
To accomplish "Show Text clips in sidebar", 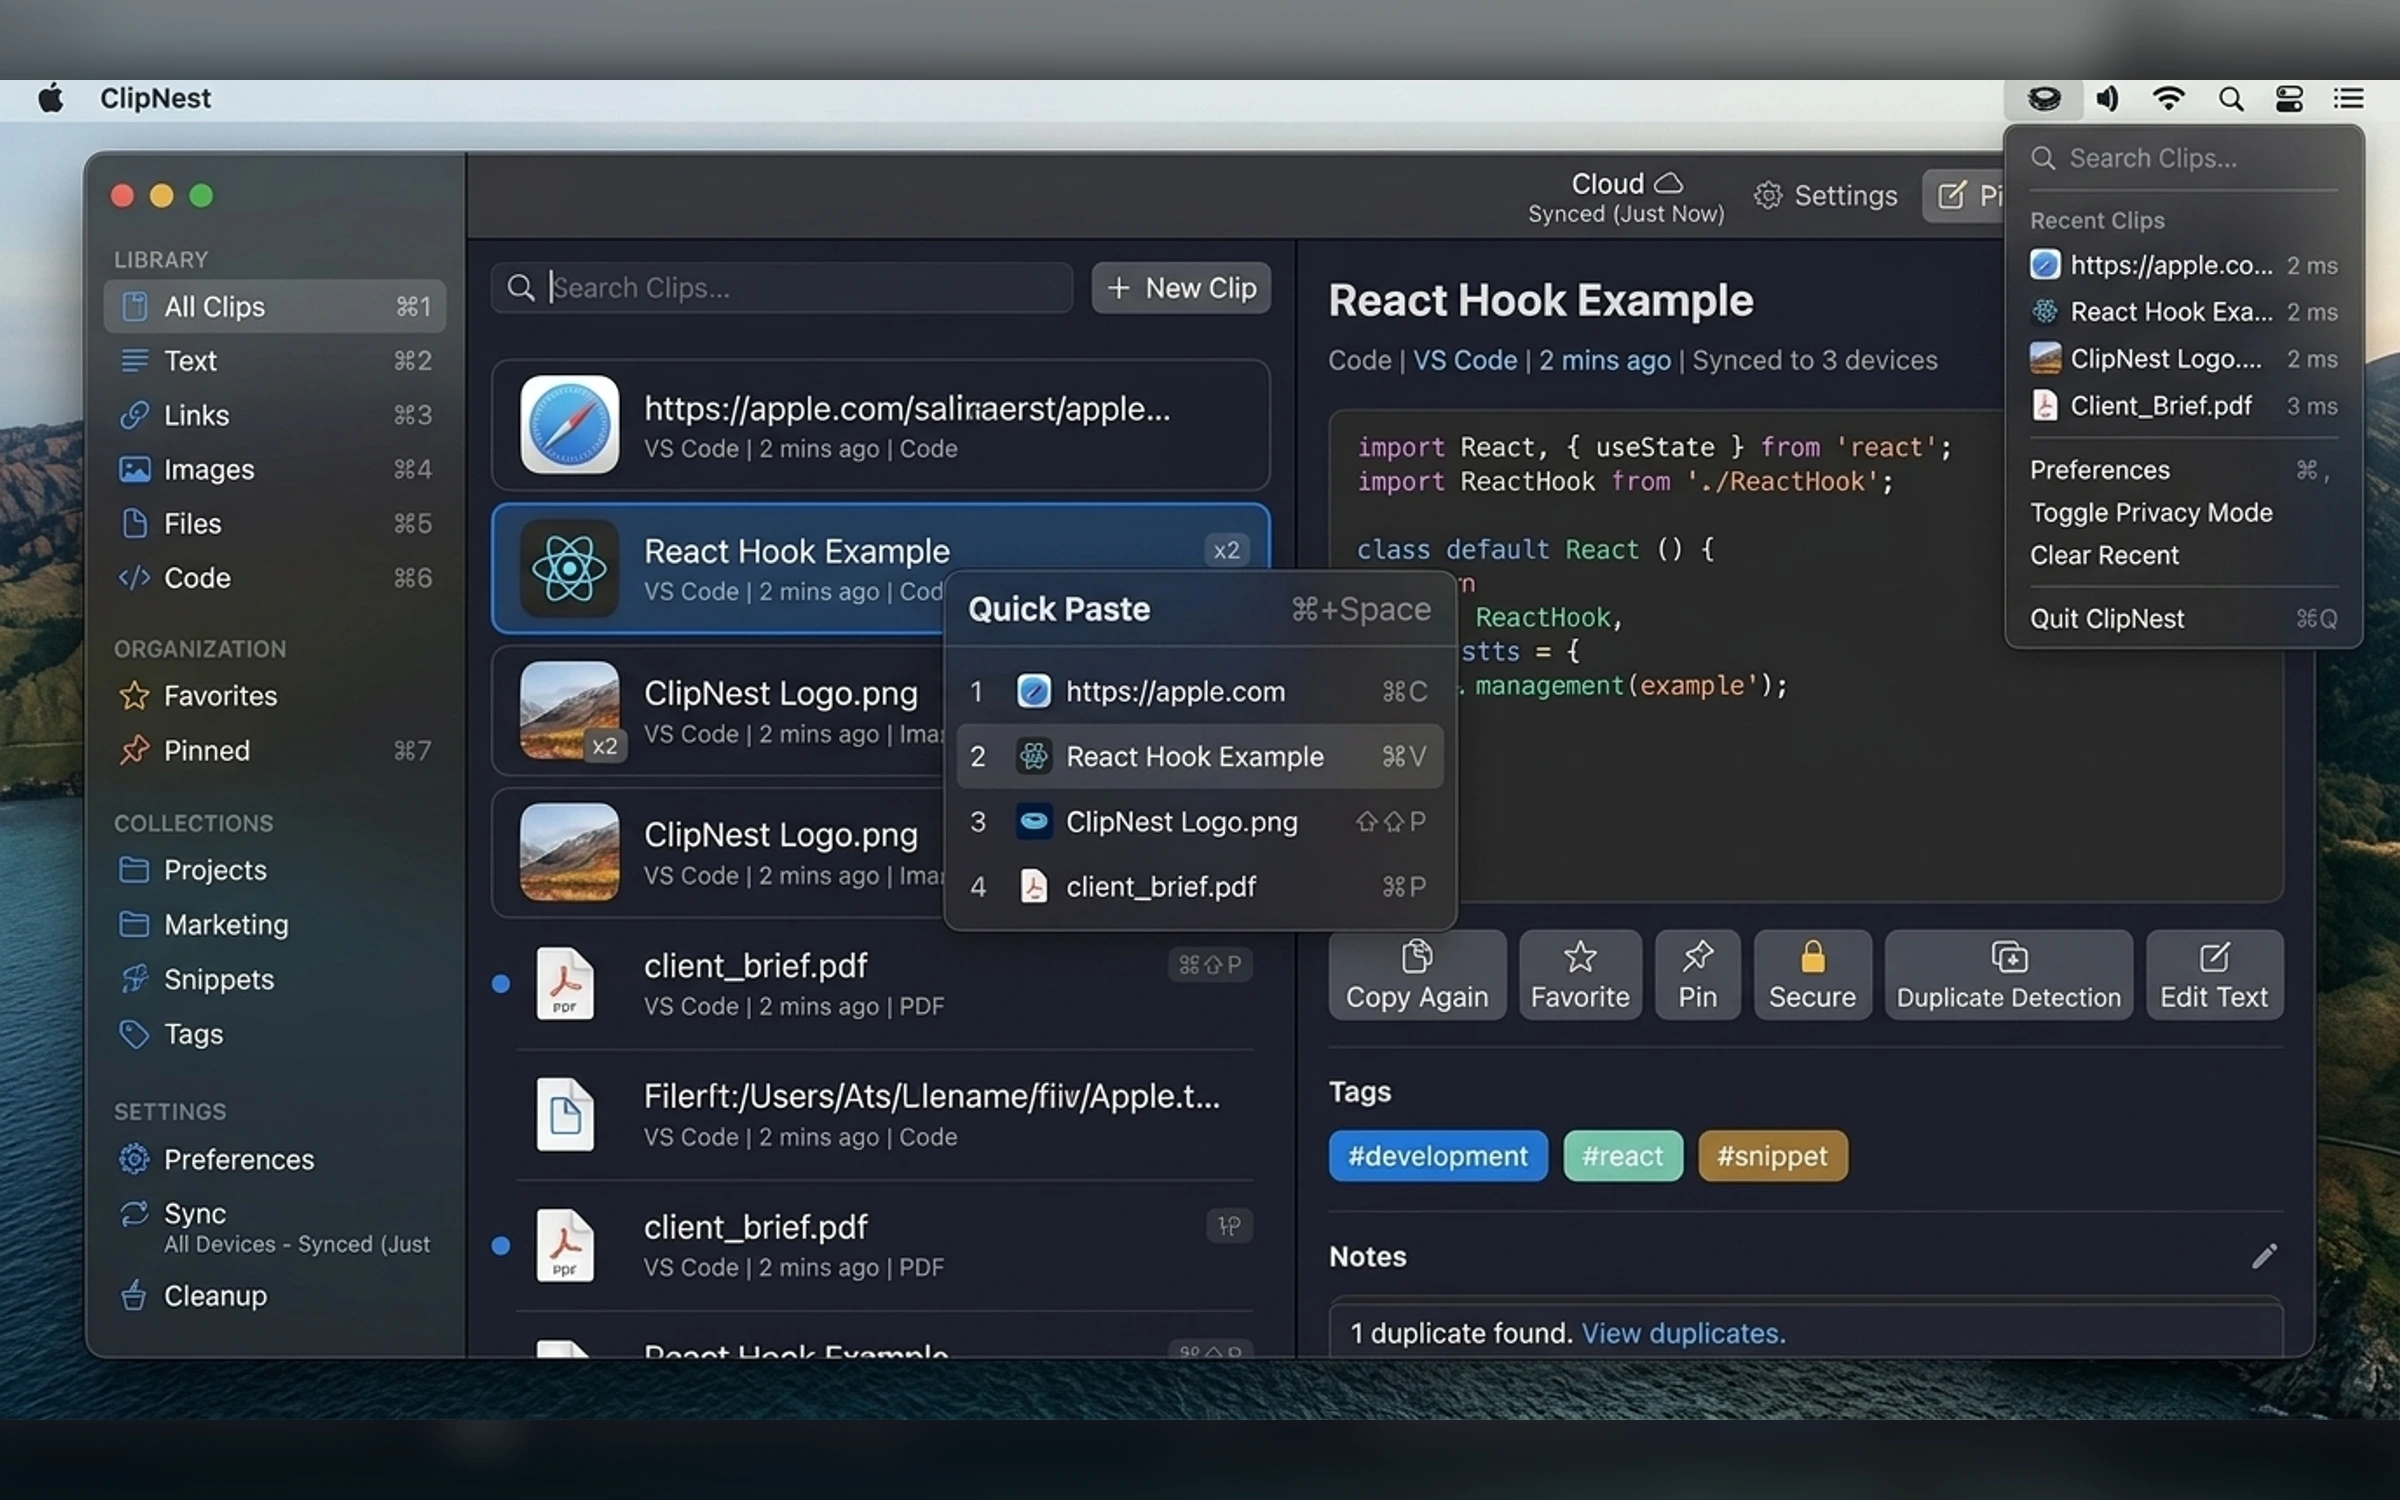I will (x=275, y=360).
